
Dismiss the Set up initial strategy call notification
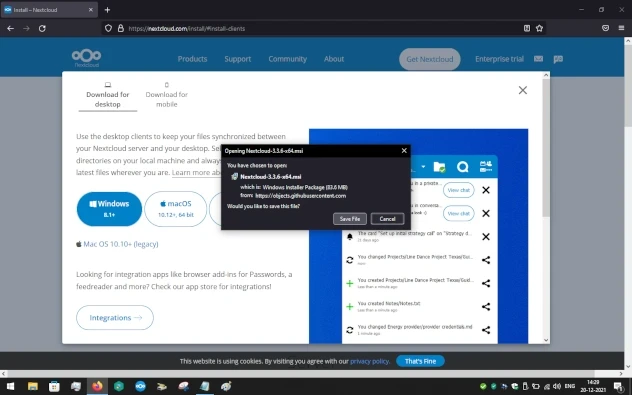(x=486, y=237)
